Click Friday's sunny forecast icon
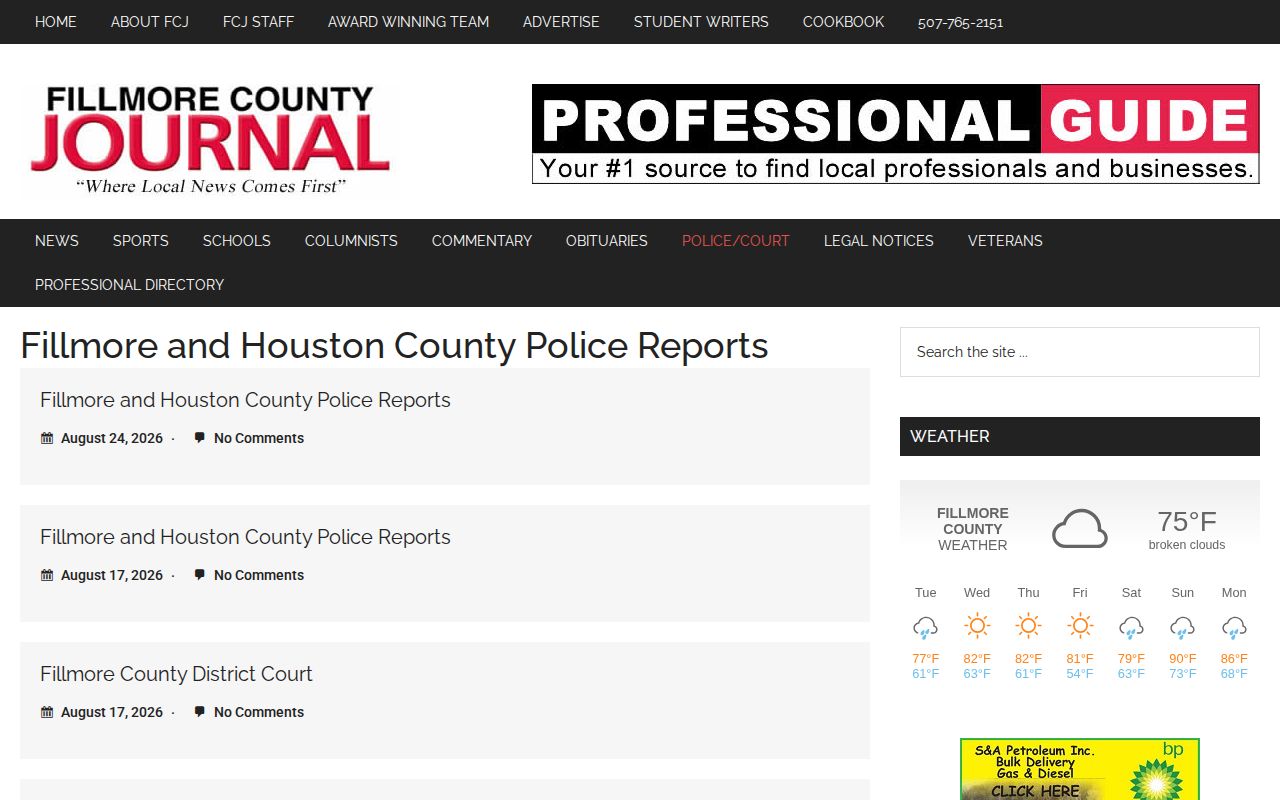Viewport: 1280px width, 800px height. [x=1080, y=626]
